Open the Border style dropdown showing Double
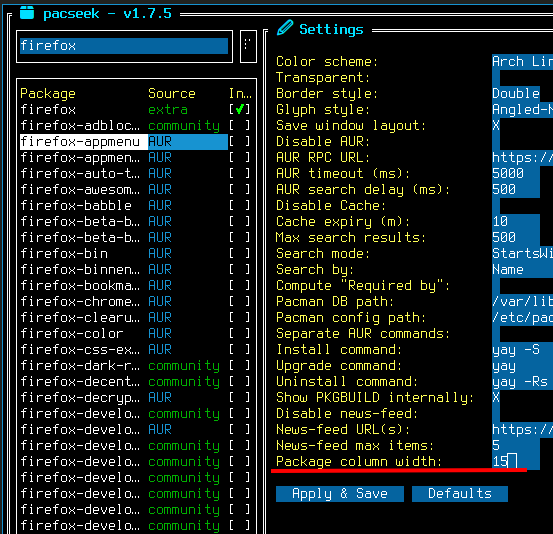Screen dimensions: 553x534 [516, 94]
